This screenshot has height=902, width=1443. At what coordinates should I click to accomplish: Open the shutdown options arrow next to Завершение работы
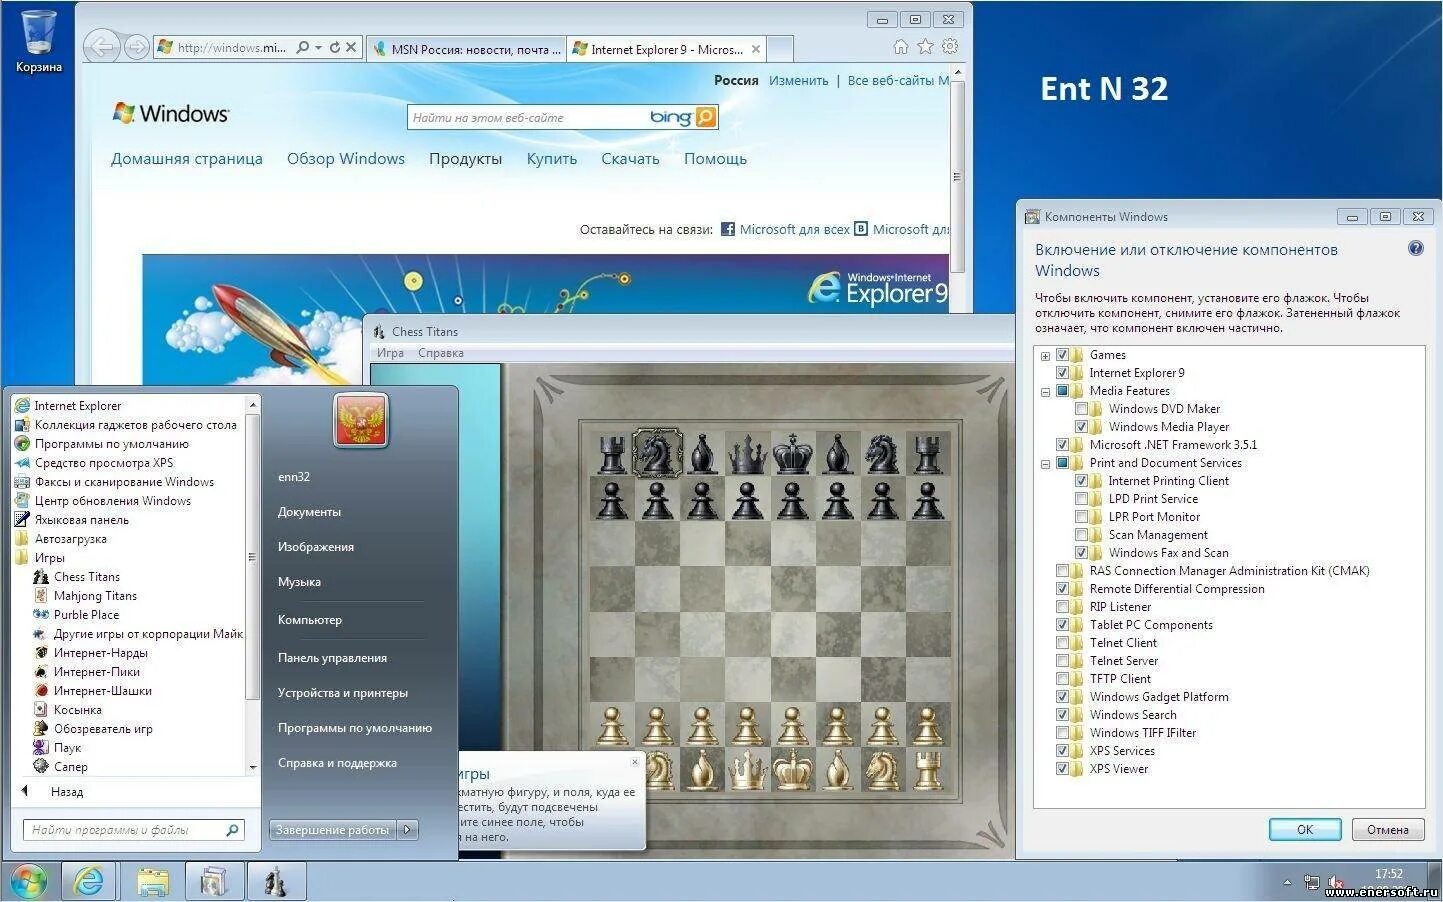[406, 829]
